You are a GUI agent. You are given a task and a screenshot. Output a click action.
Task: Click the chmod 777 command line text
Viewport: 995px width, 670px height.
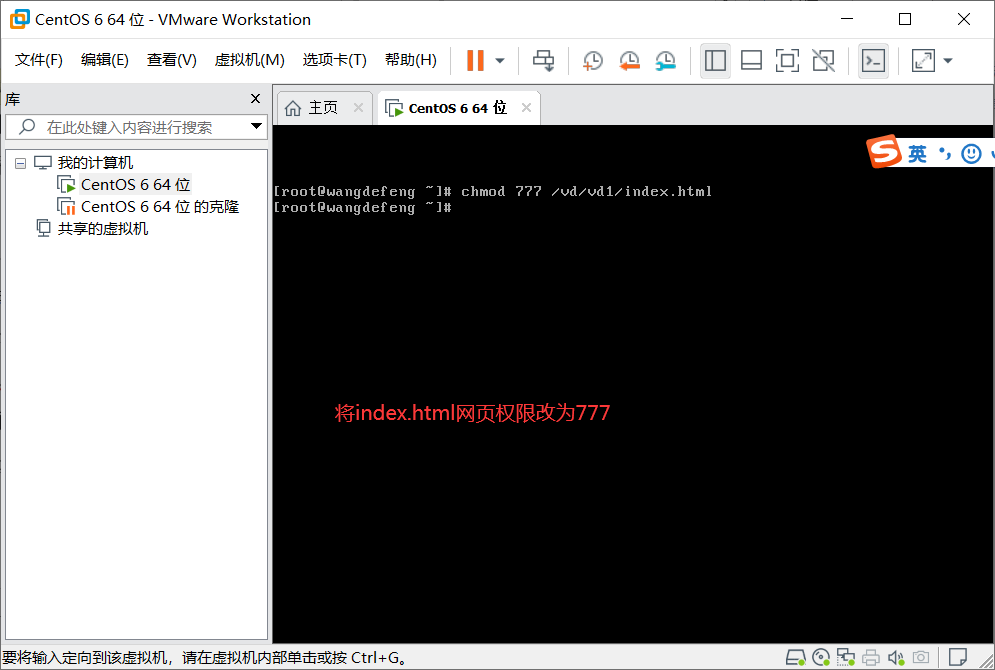point(586,191)
